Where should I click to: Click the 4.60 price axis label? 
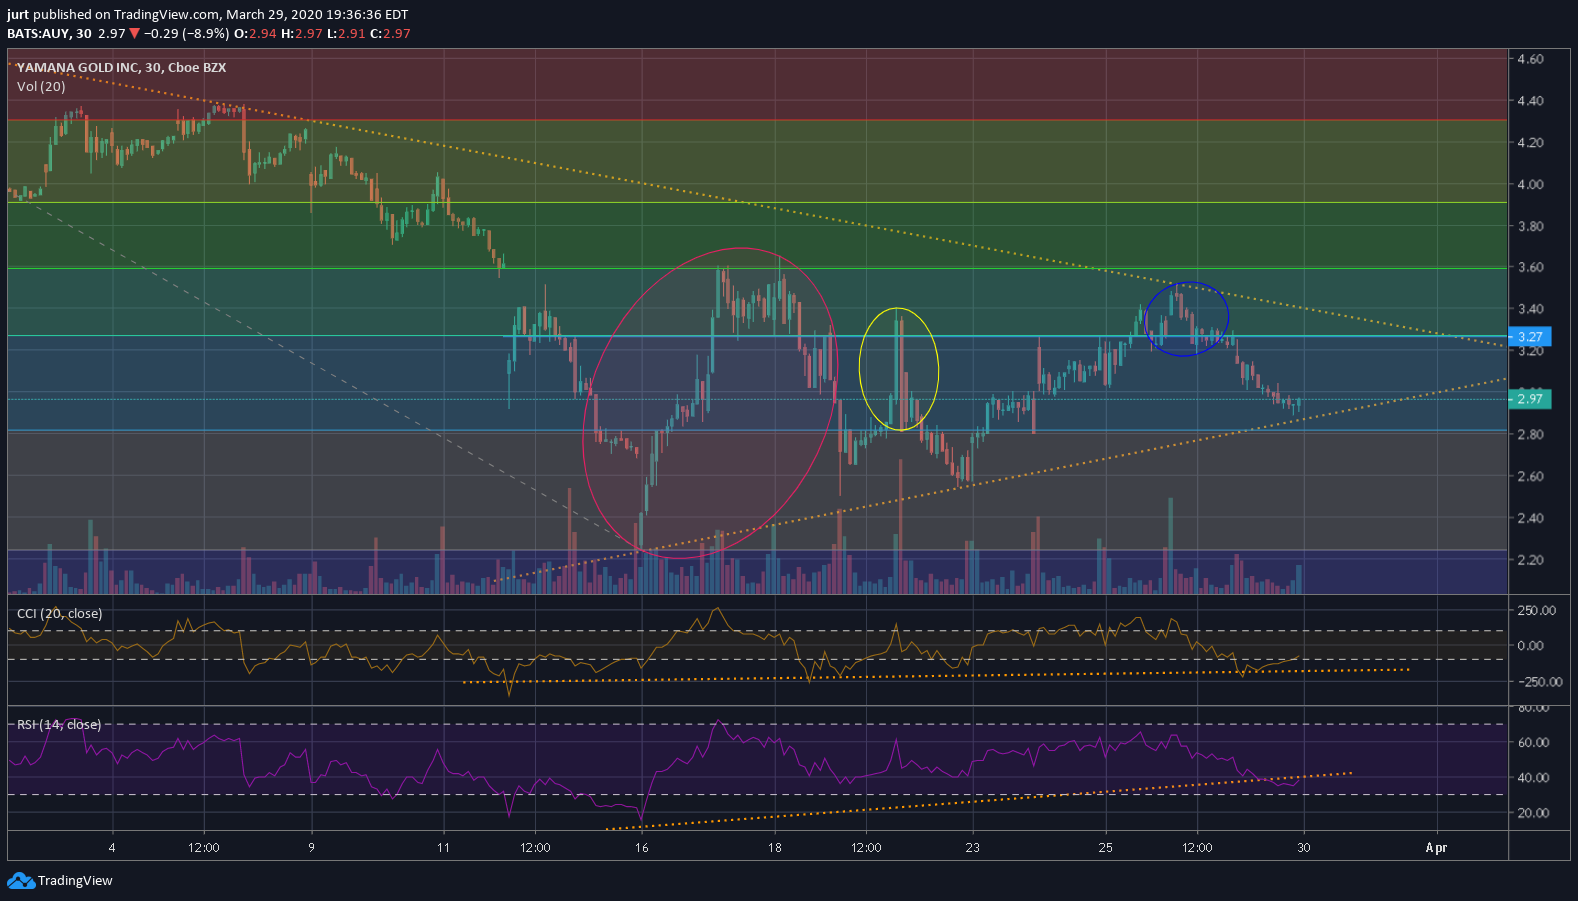coord(1530,59)
